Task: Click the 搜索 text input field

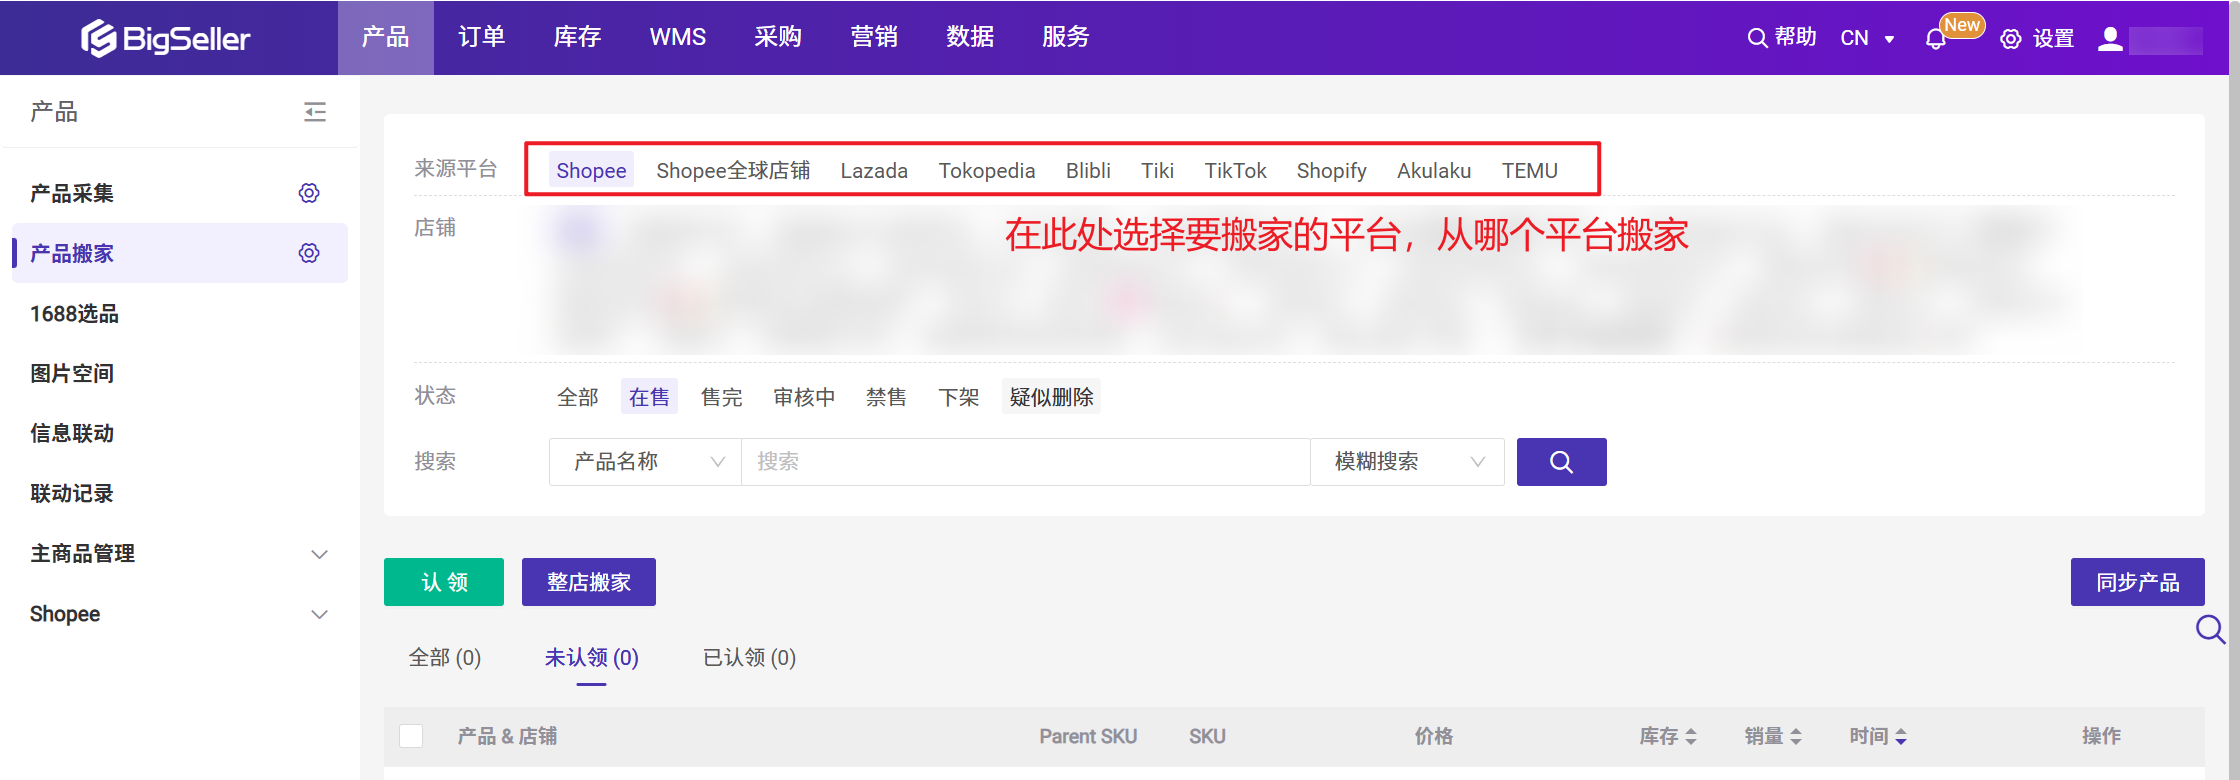Action: (1026, 462)
